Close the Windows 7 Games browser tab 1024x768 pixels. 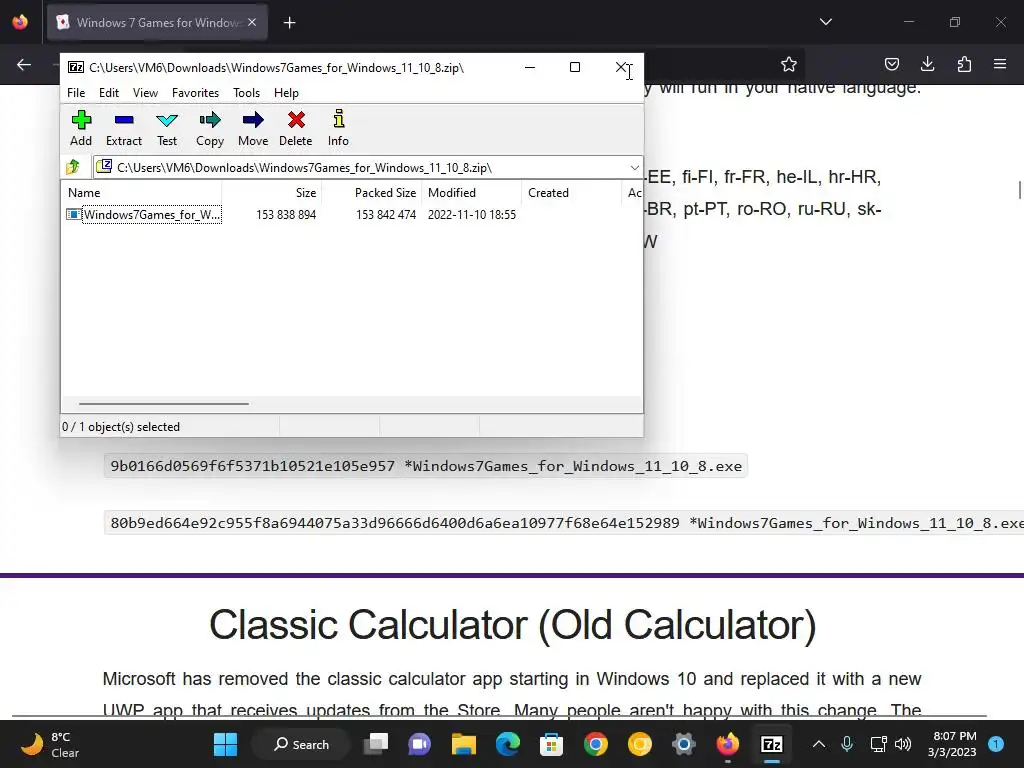252,22
